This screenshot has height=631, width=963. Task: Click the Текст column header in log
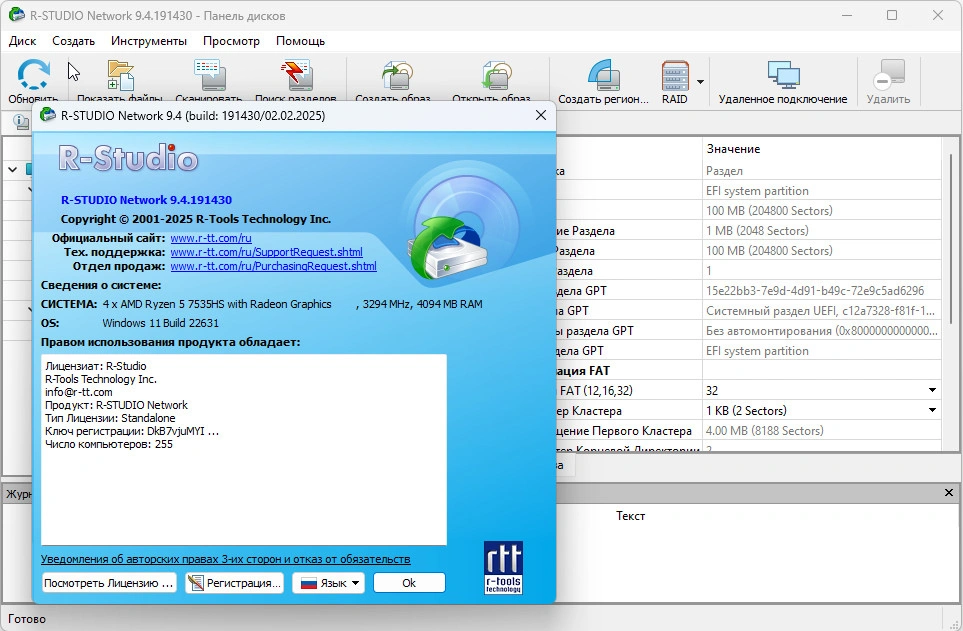click(x=630, y=516)
